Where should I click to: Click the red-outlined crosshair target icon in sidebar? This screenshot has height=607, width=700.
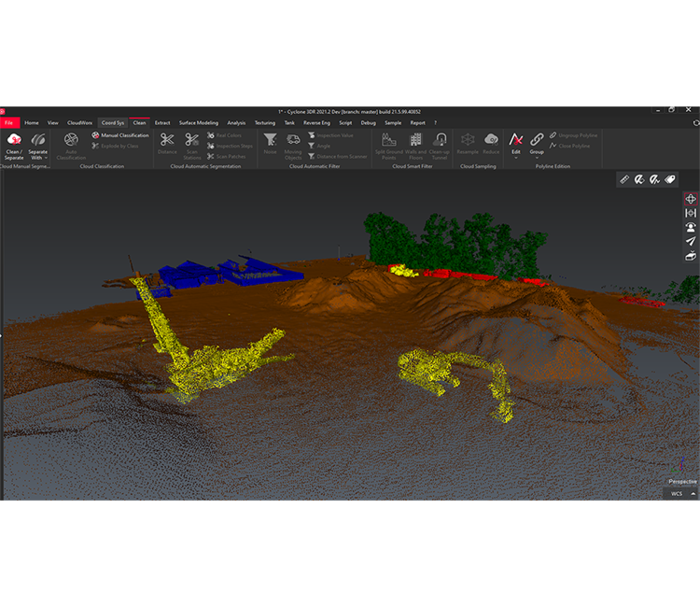(x=691, y=199)
